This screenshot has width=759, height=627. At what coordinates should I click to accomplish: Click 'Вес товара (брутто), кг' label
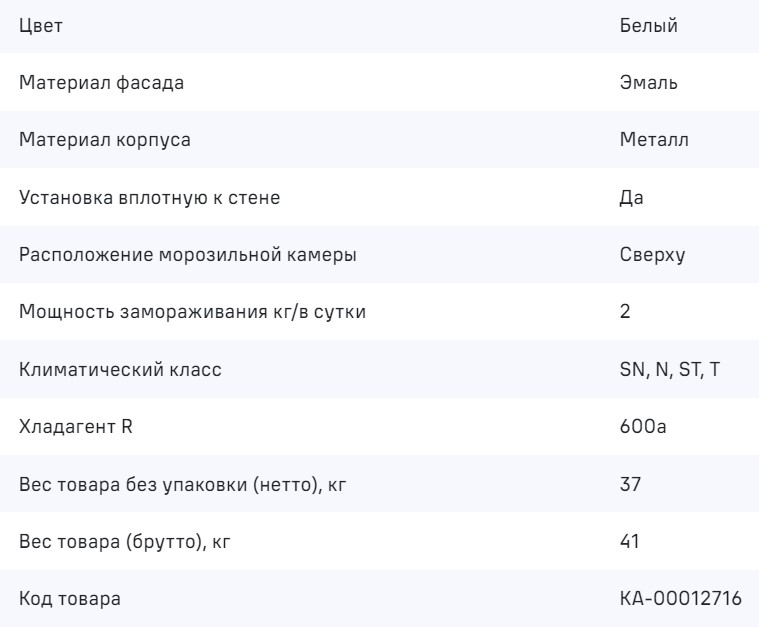coord(130,543)
